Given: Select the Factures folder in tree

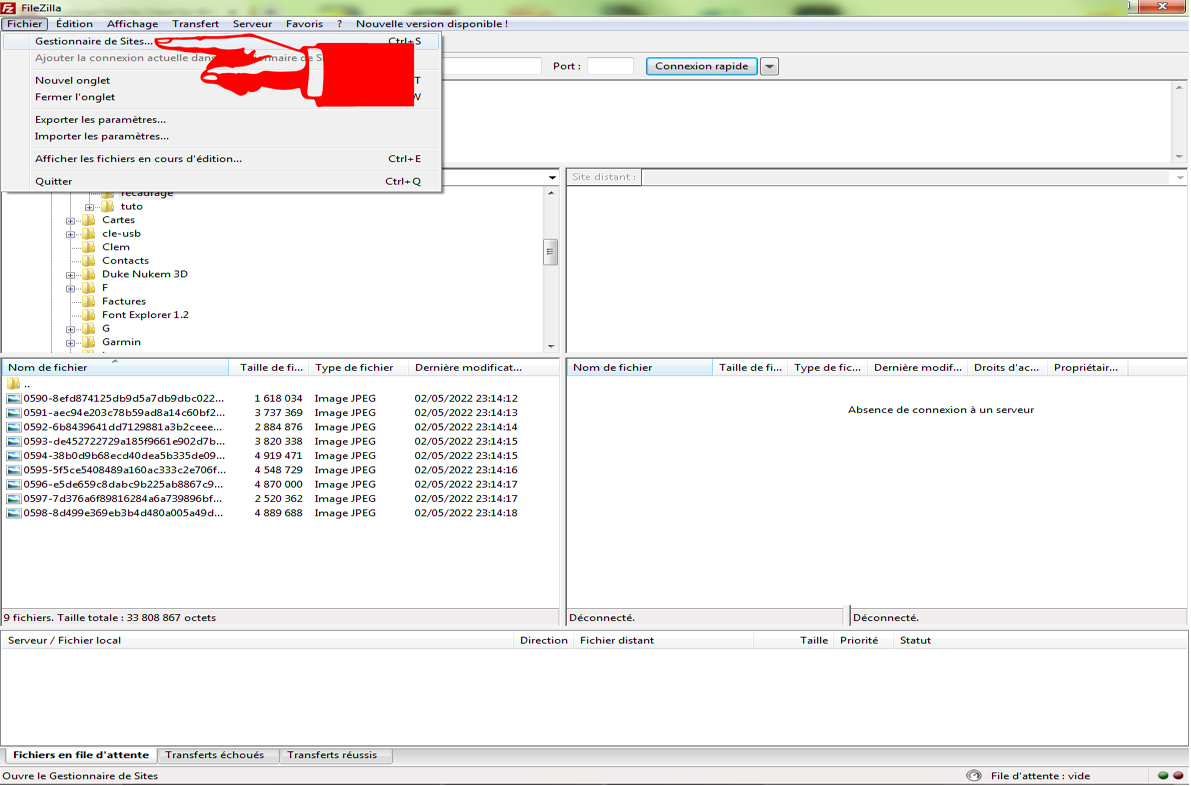Looking at the screenshot, I should (124, 301).
